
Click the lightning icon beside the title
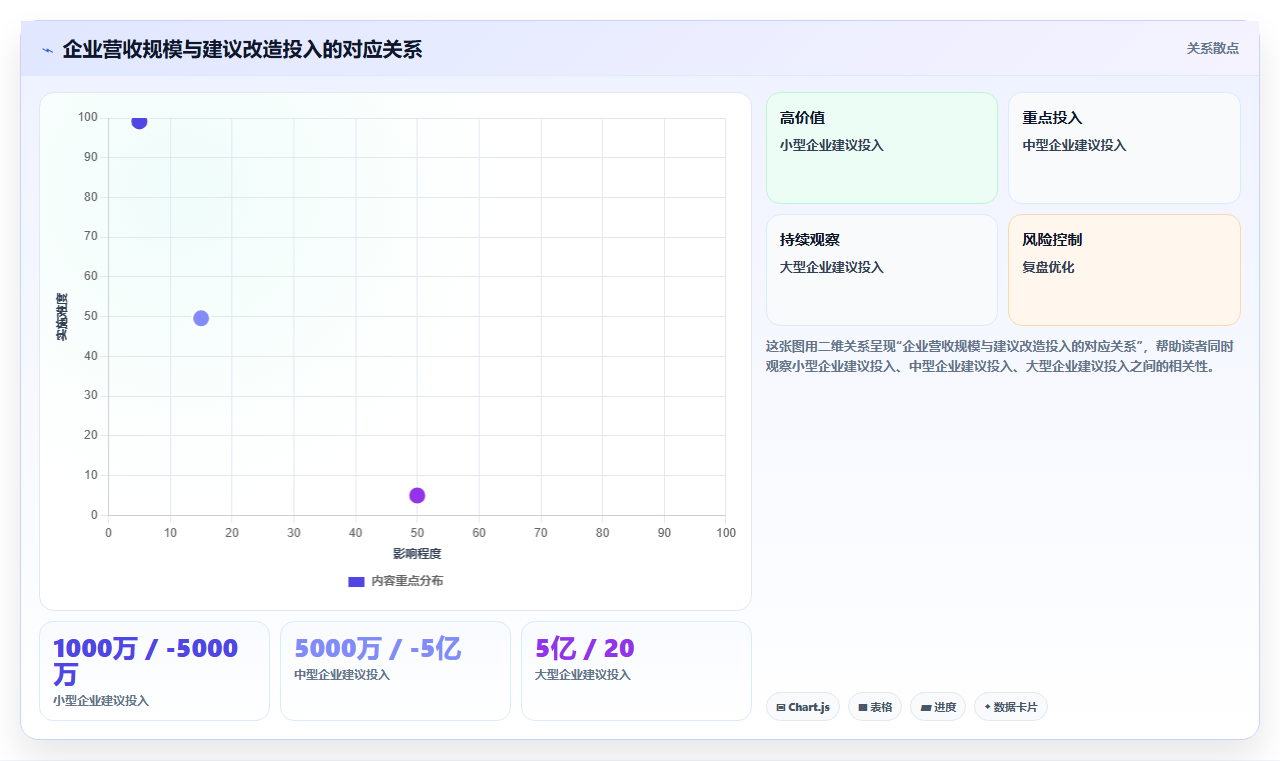coord(48,50)
